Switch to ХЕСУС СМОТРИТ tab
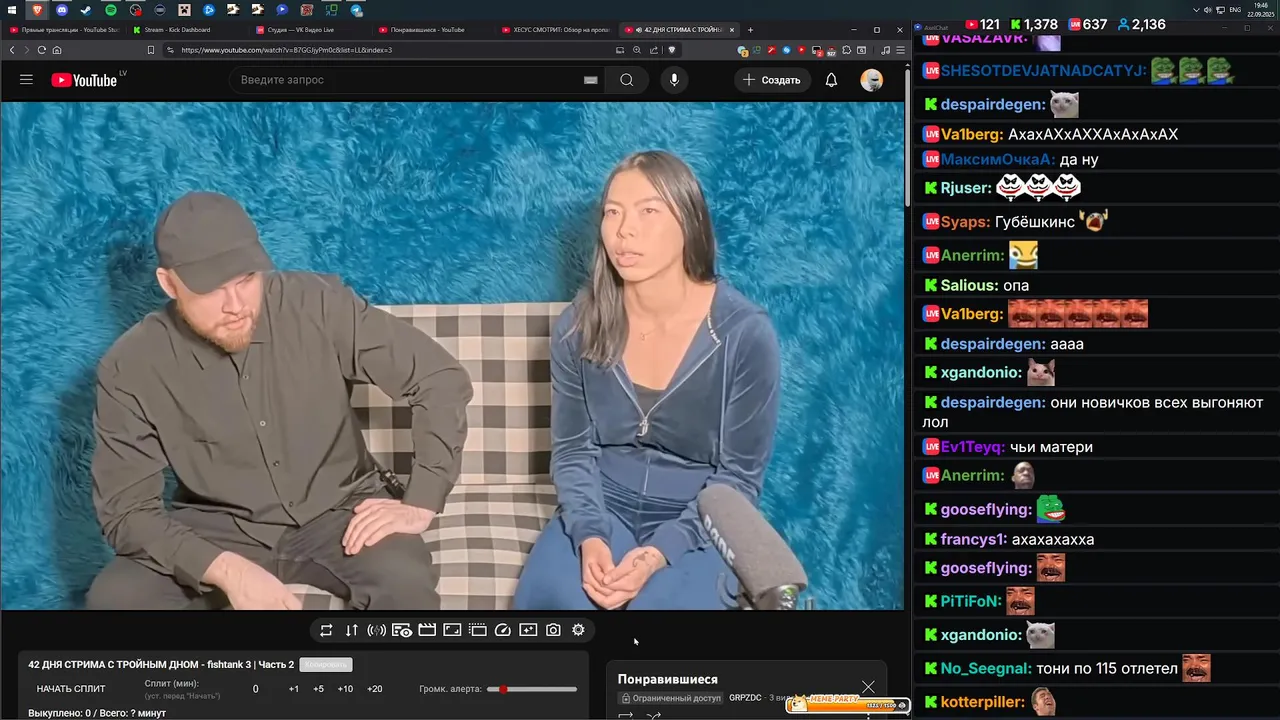The image size is (1280, 720). [555, 30]
